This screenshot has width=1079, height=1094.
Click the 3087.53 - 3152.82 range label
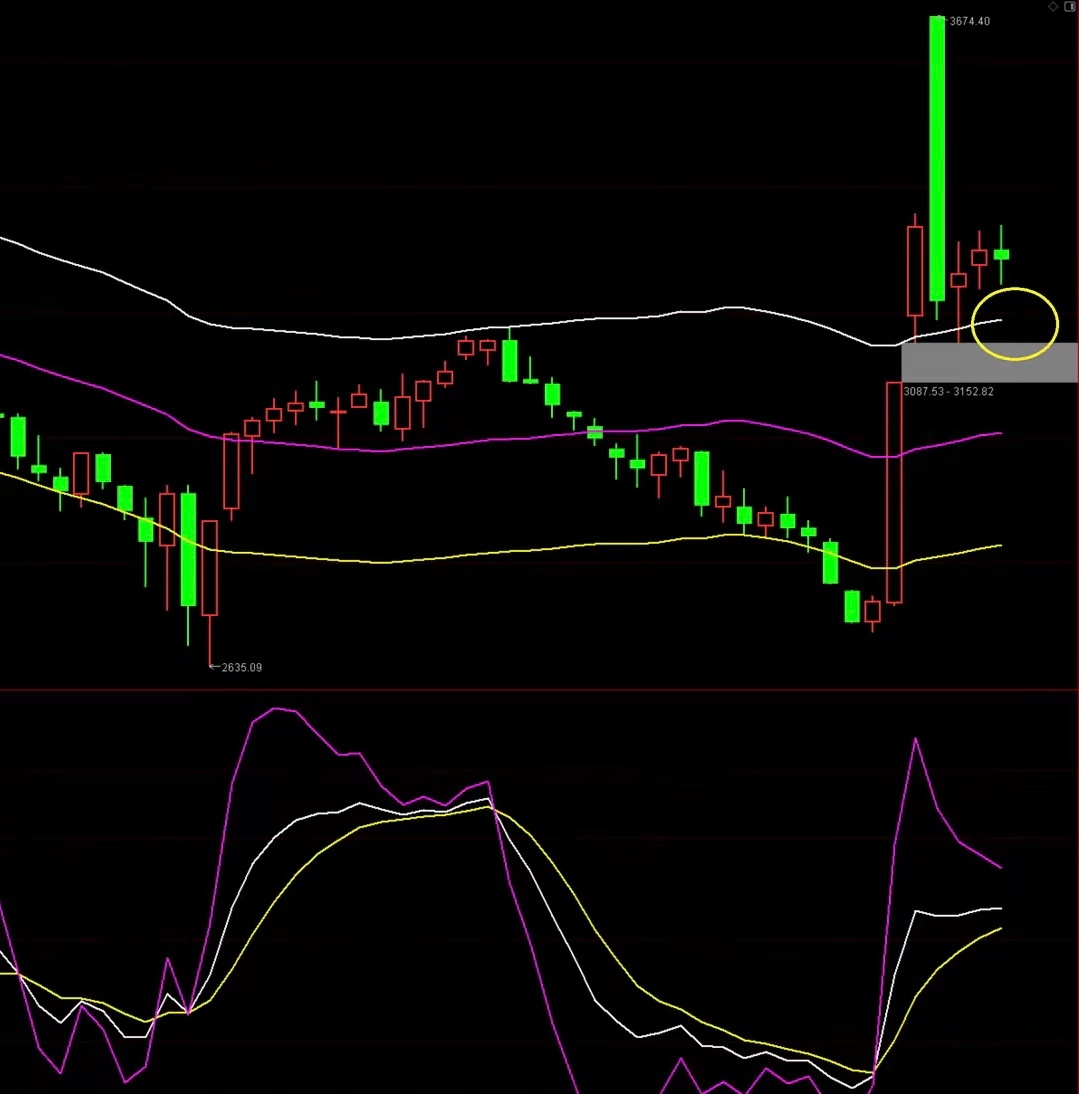[949, 391]
